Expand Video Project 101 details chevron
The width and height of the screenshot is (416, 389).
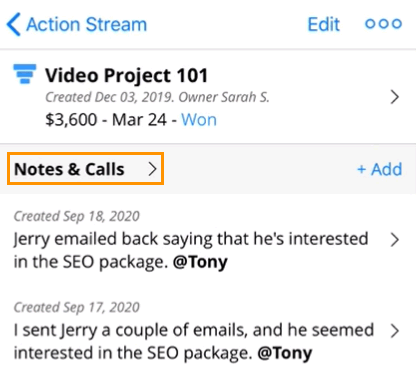(395, 97)
